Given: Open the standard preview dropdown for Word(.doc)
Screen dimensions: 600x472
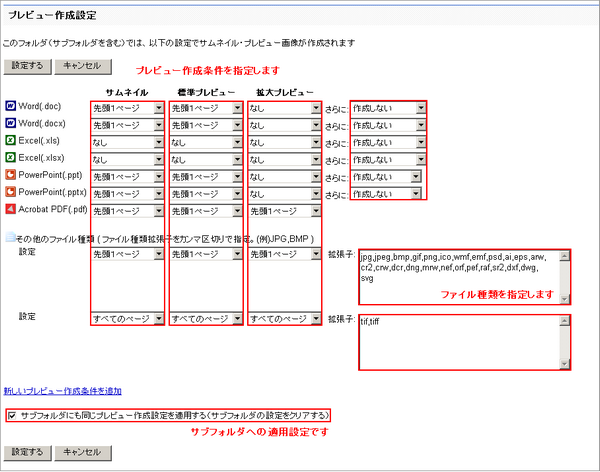Looking at the screenshot, I should coord(206,108).
